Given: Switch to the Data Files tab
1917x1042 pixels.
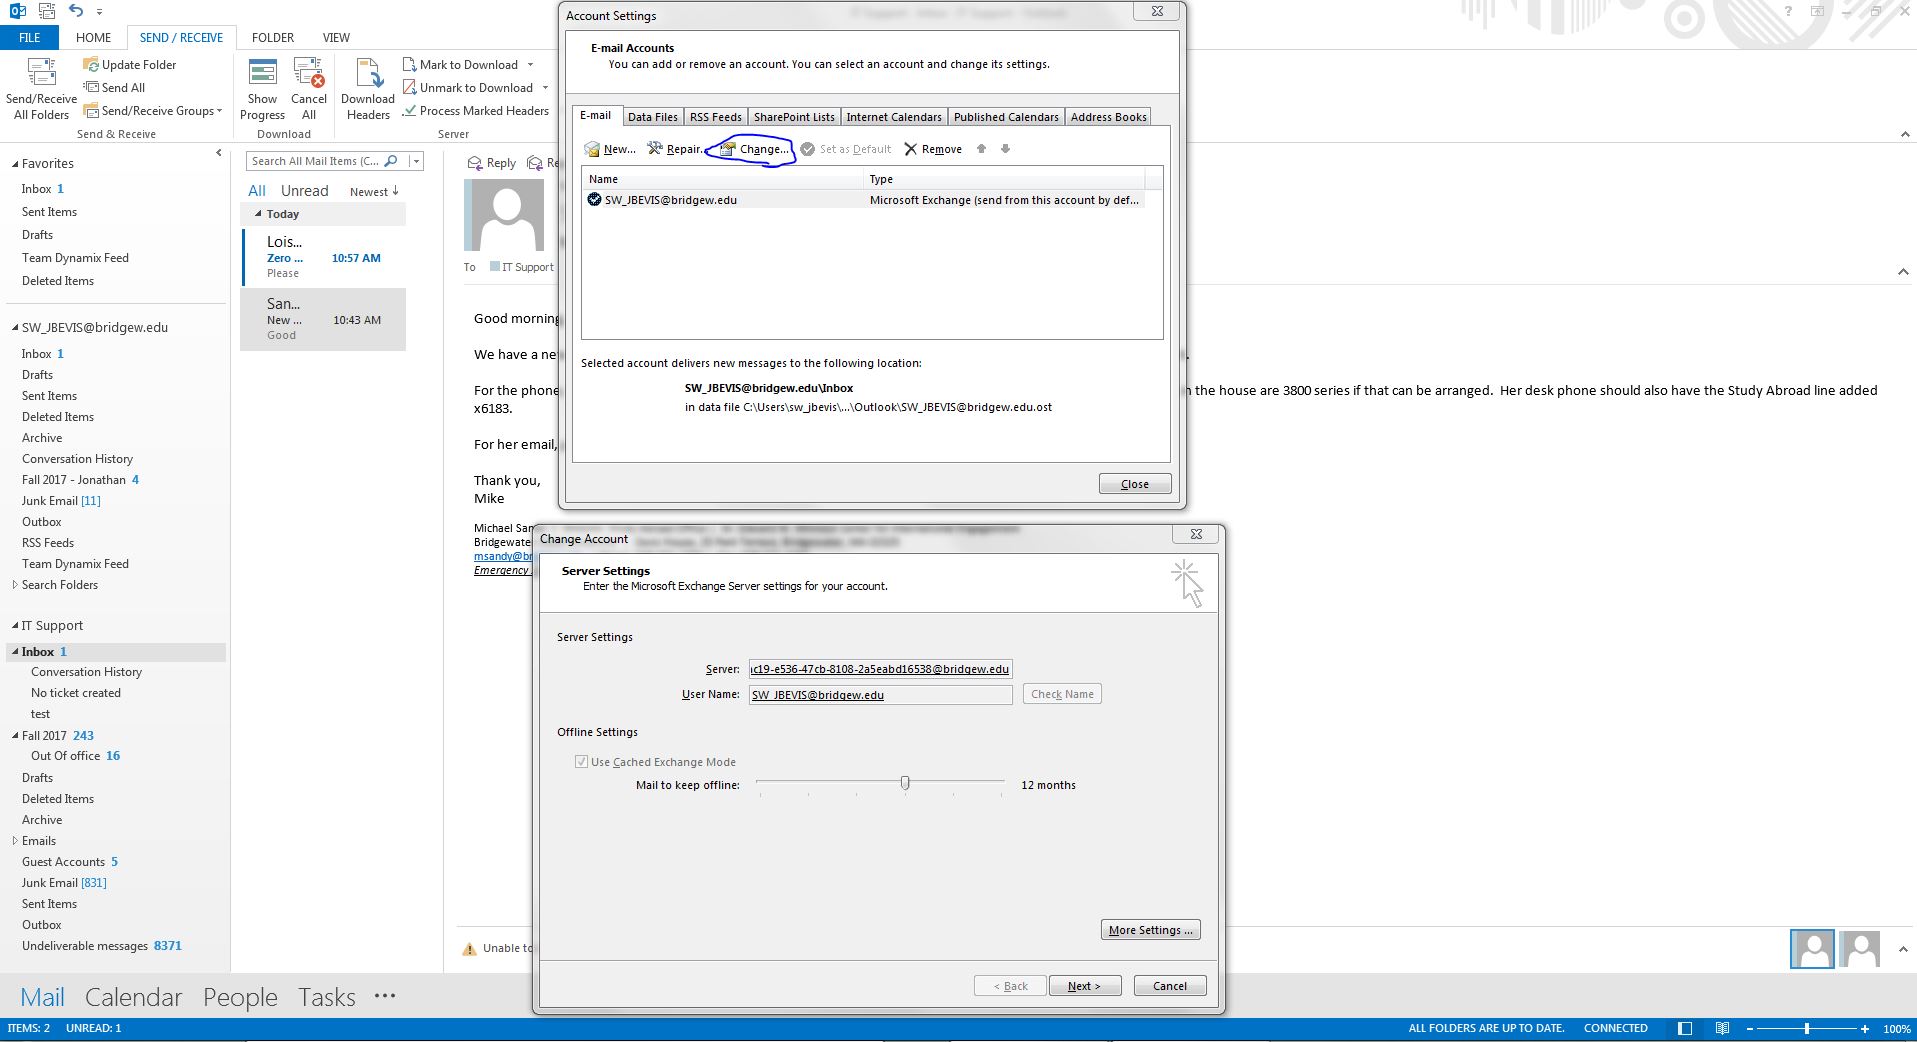Looking at the screenshot, I should pos(652,117).
